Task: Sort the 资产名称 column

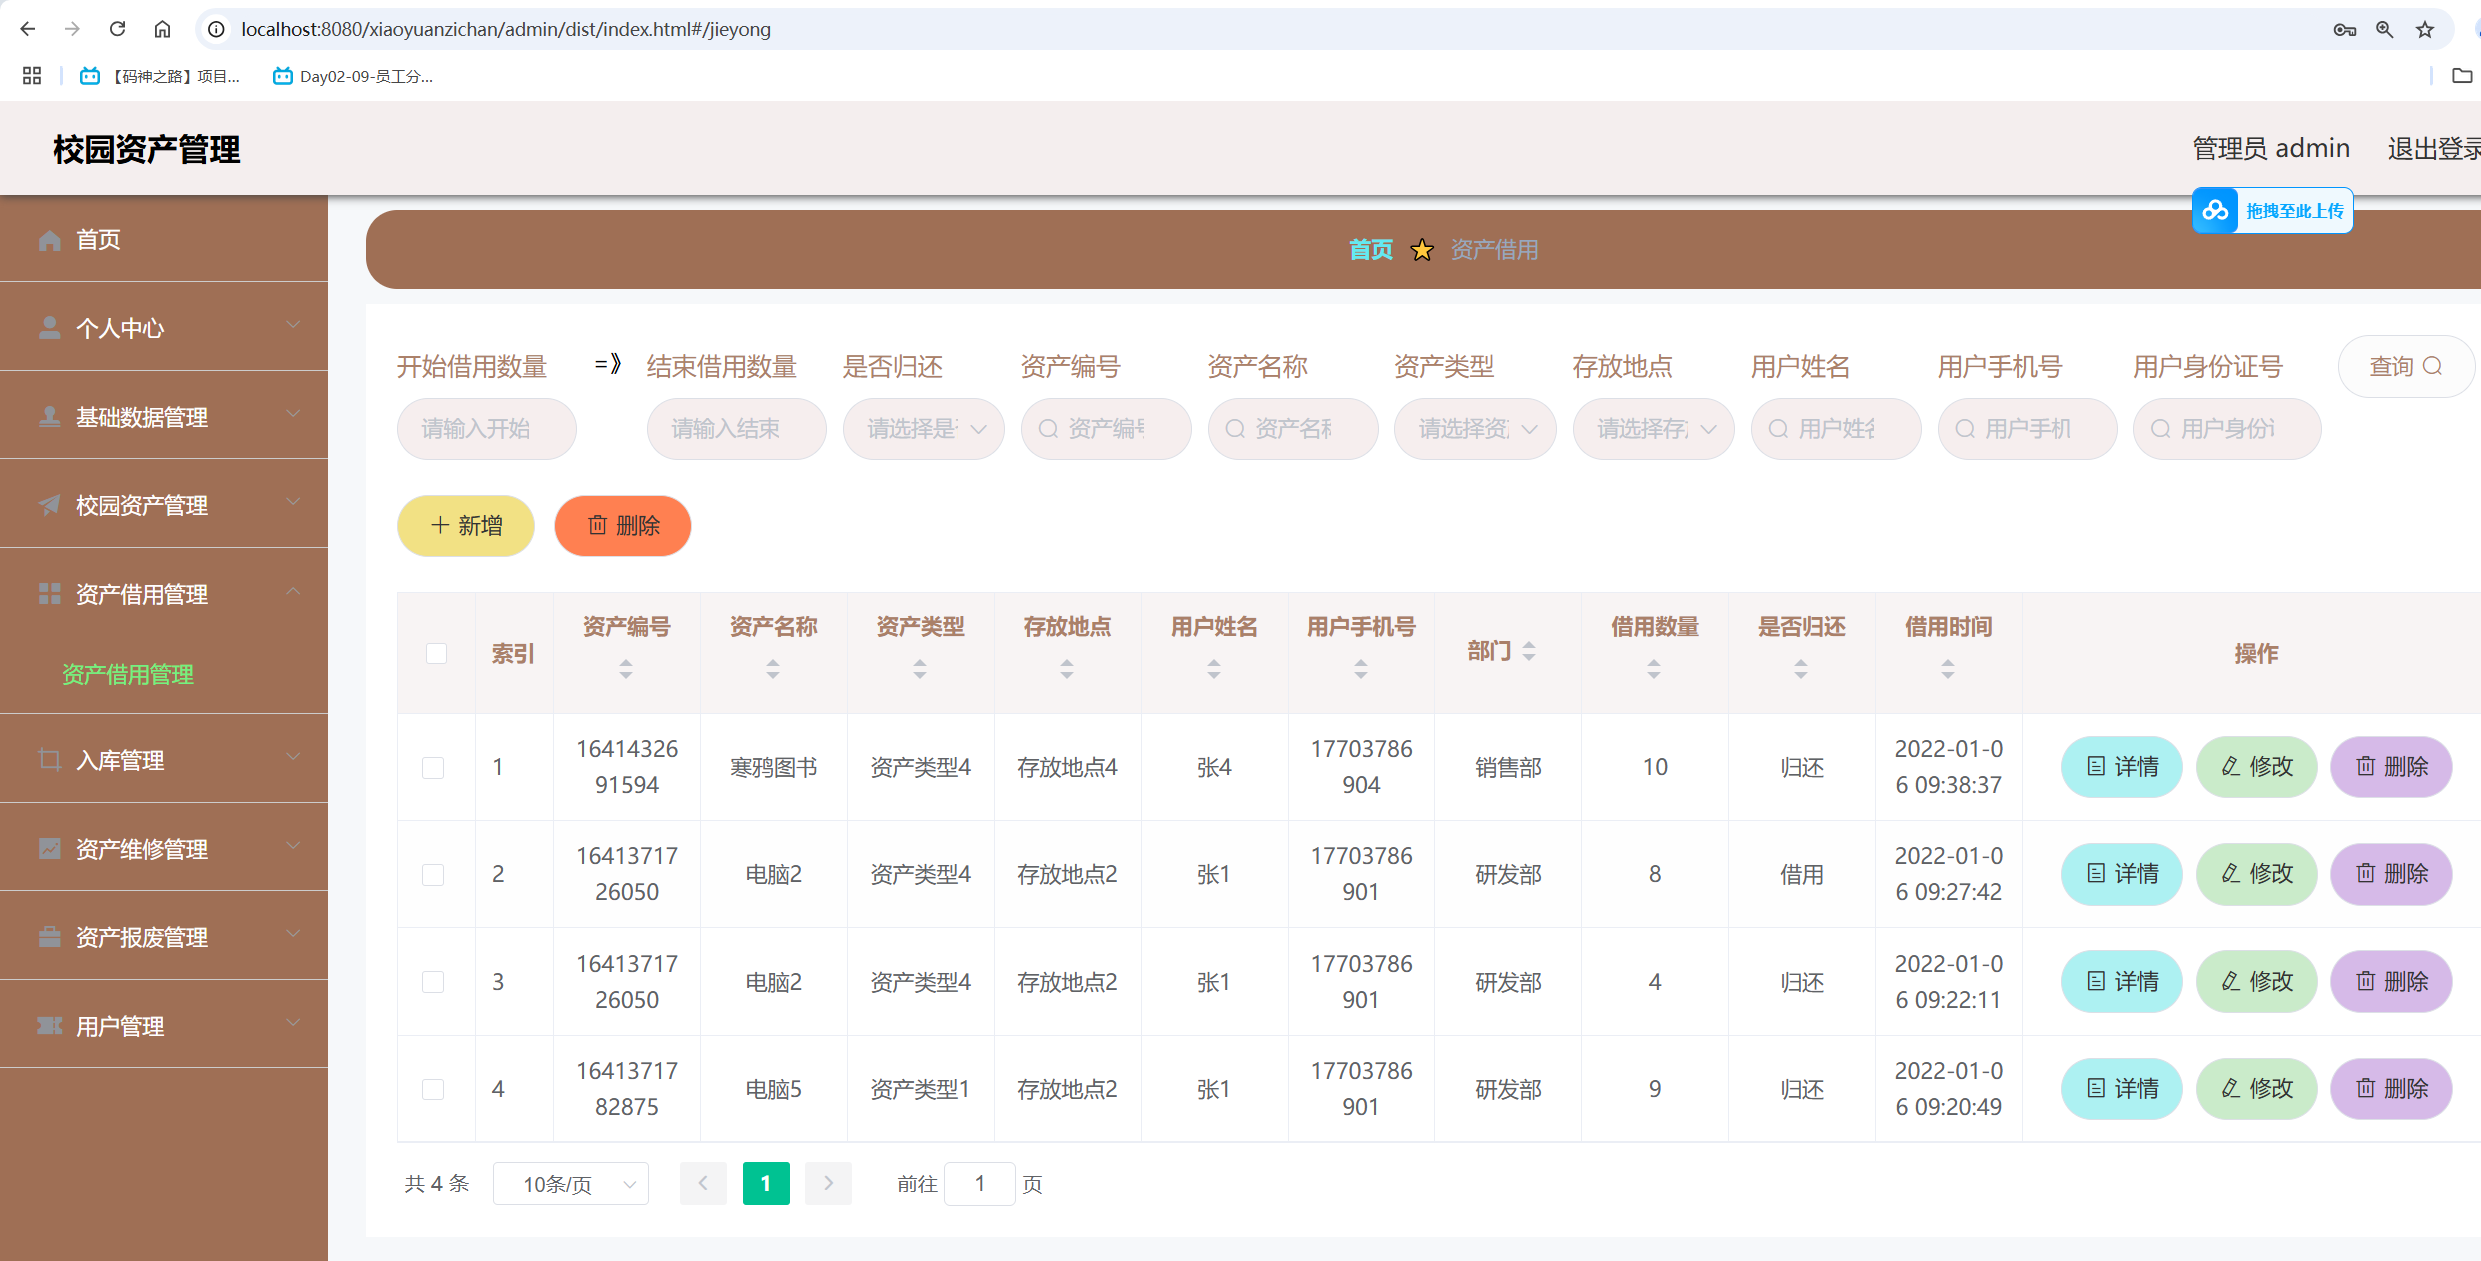Action: tap(773, 669)
